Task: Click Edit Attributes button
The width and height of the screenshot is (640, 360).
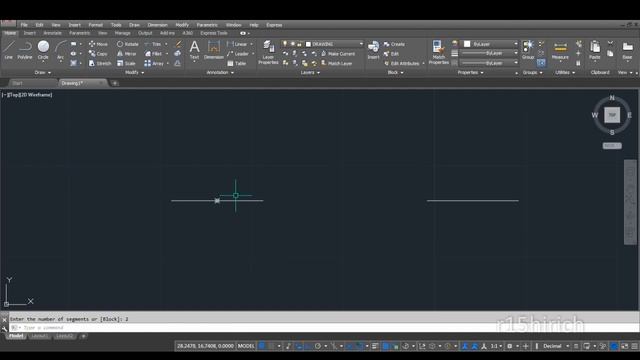Action: coord(402,64)
